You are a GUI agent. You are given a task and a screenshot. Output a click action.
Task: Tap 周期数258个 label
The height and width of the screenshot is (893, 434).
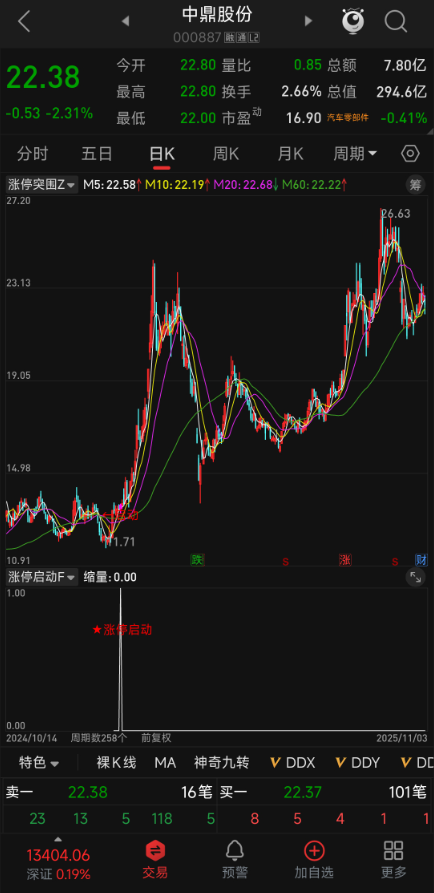click(x=99, y=738)
